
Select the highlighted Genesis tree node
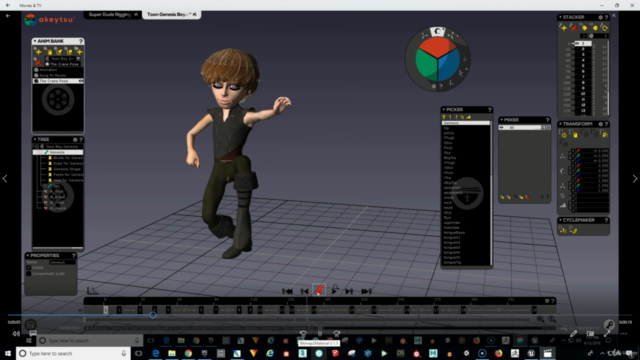tap(58, 152)
